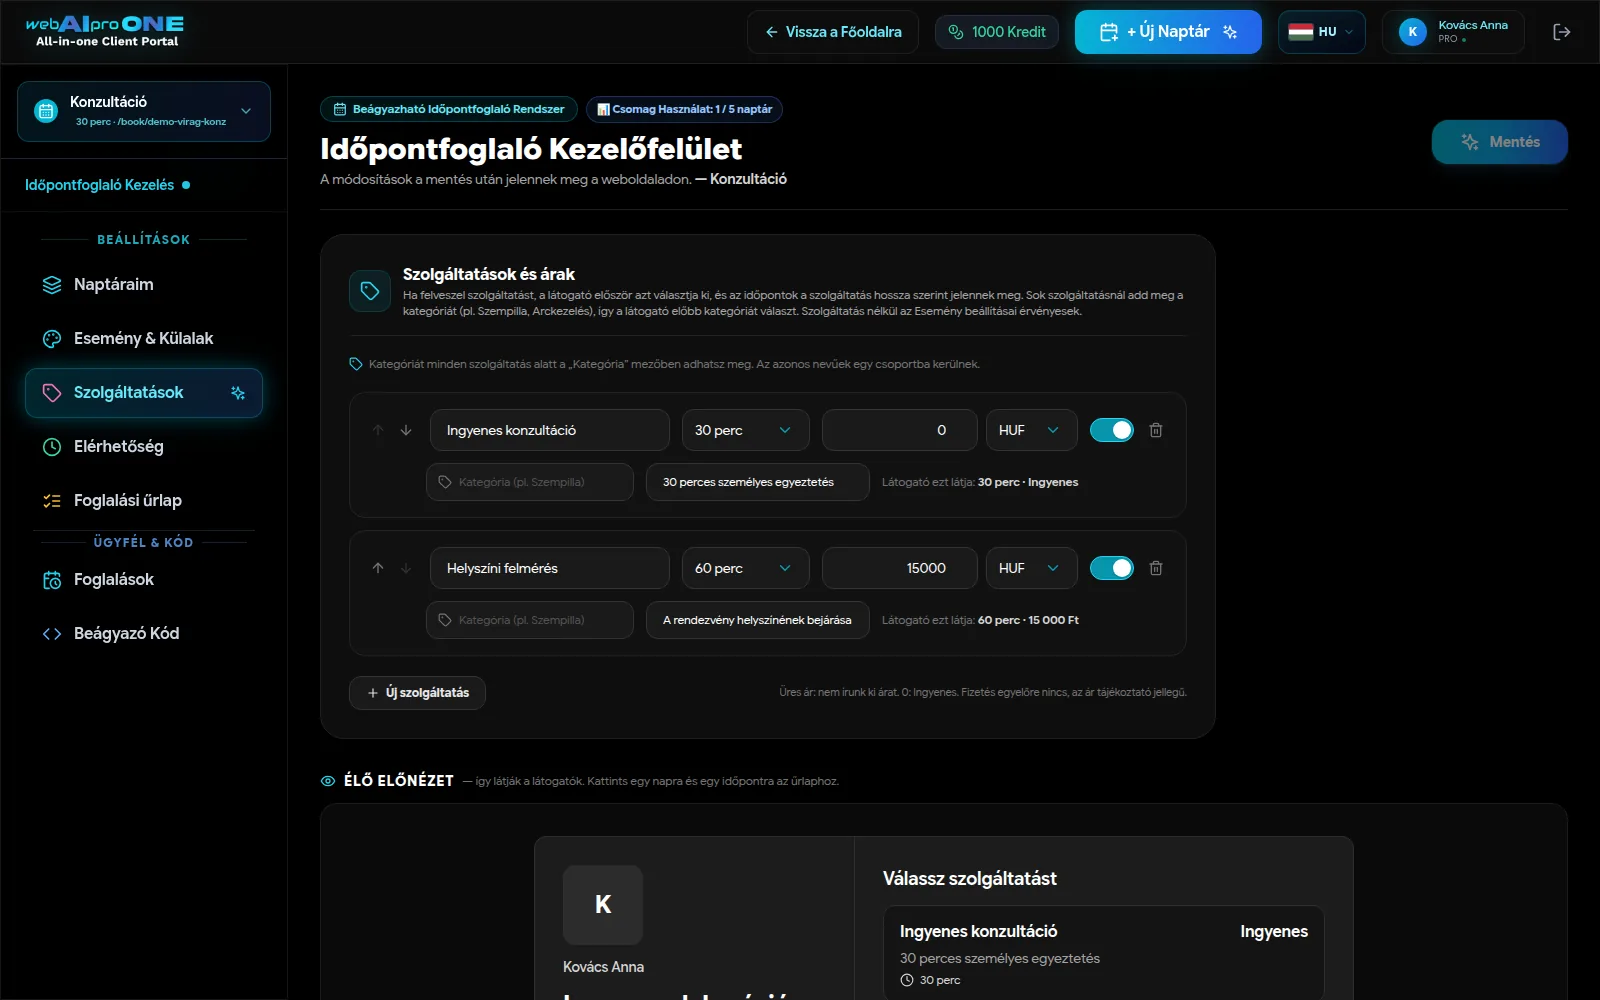Click the price field showing 0
This screenshot has height=1000, width=1600.
pyautogui.click(x=900, y=430)
